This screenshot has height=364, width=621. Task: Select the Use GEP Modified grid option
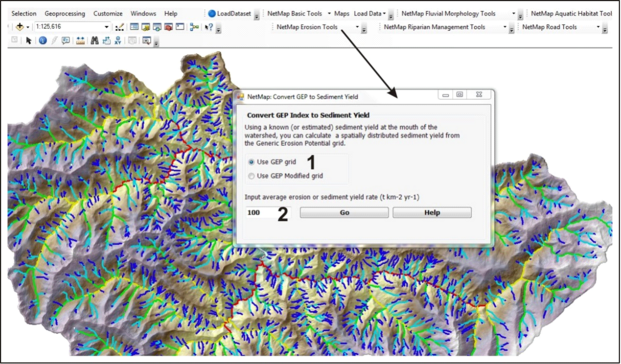[286, 176]
